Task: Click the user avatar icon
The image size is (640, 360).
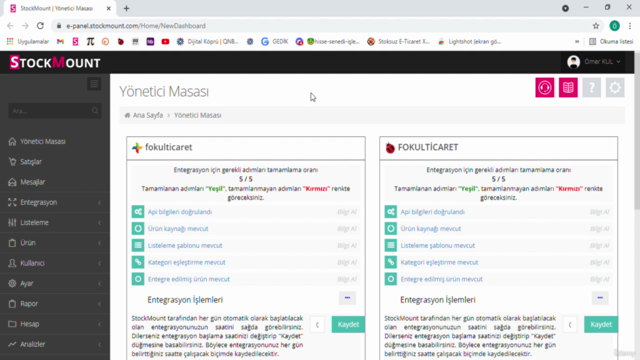Action: (x=573, y=62)
